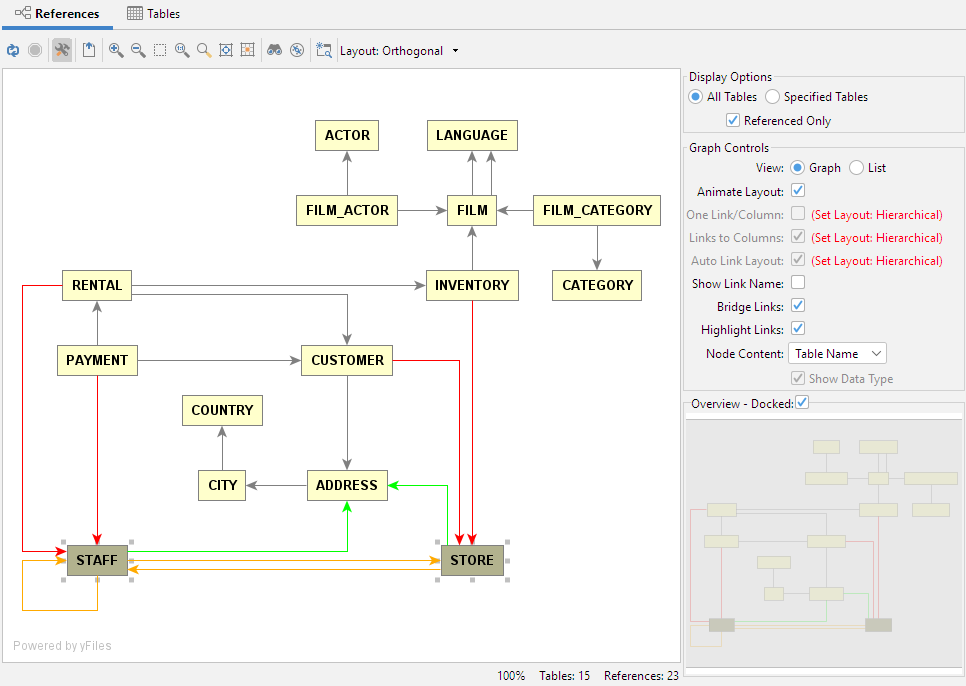The height and width of the screenshot is (686, 966).
Task: Activate the marquee zoom selection tool
Action: [x=160, y=50]
